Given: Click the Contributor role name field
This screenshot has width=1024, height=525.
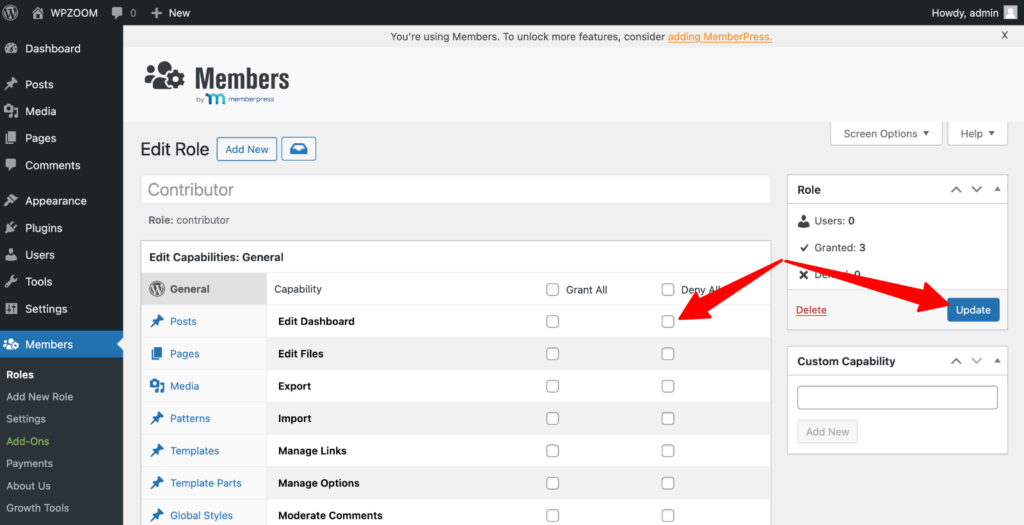Looking at the screenshot, I should click(456, 189).
